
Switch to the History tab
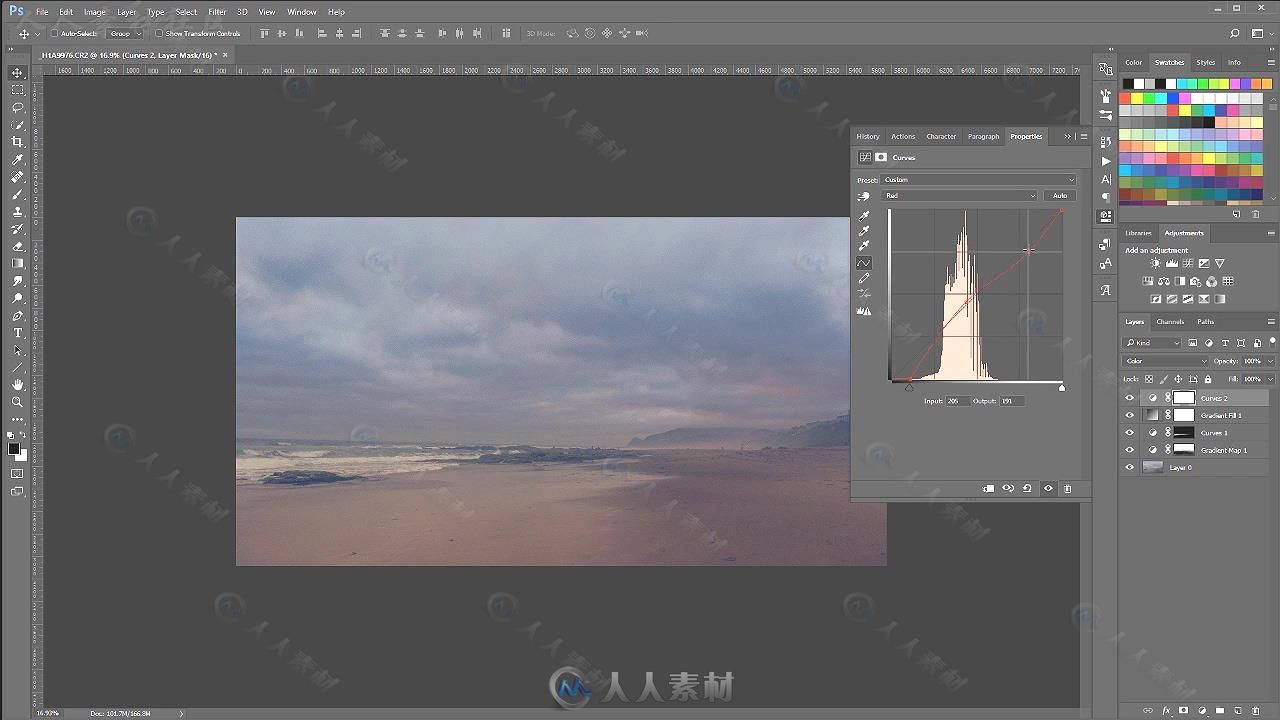868,137
